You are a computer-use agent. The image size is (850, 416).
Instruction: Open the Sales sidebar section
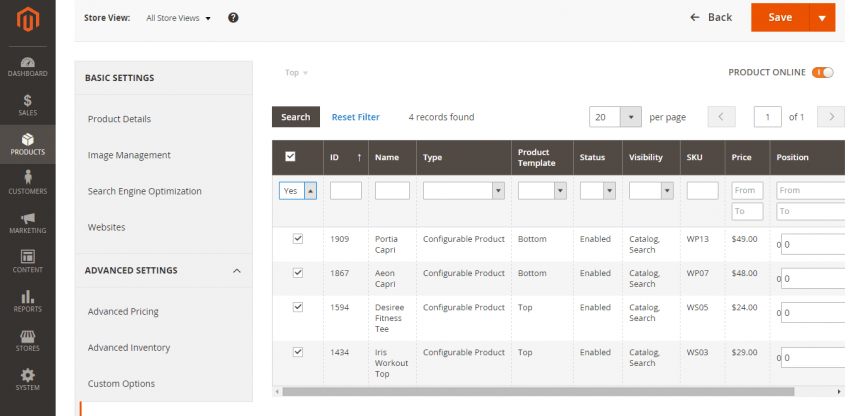tap(28, 105)
